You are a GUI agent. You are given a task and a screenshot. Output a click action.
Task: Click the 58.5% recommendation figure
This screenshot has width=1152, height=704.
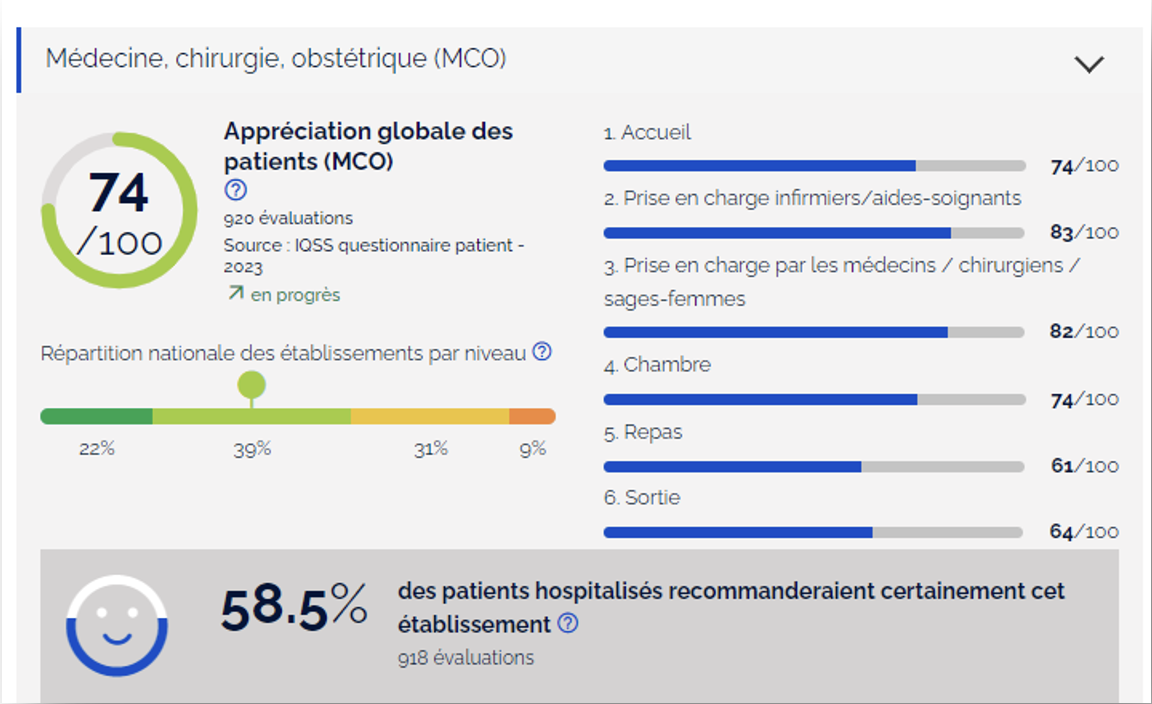[294, 608]
